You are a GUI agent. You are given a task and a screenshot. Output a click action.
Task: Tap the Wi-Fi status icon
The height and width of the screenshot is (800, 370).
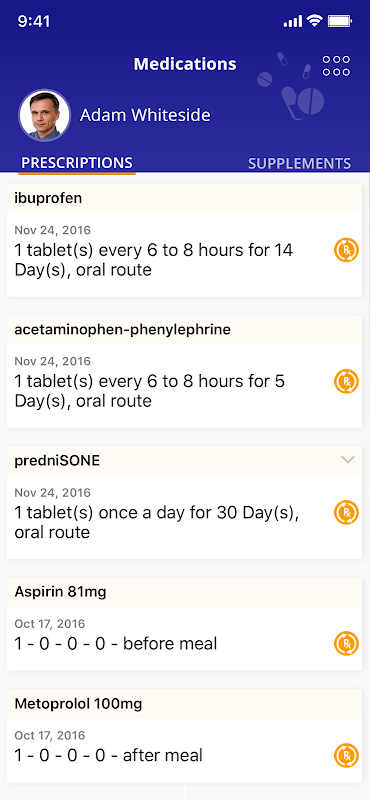coord(315,21)
